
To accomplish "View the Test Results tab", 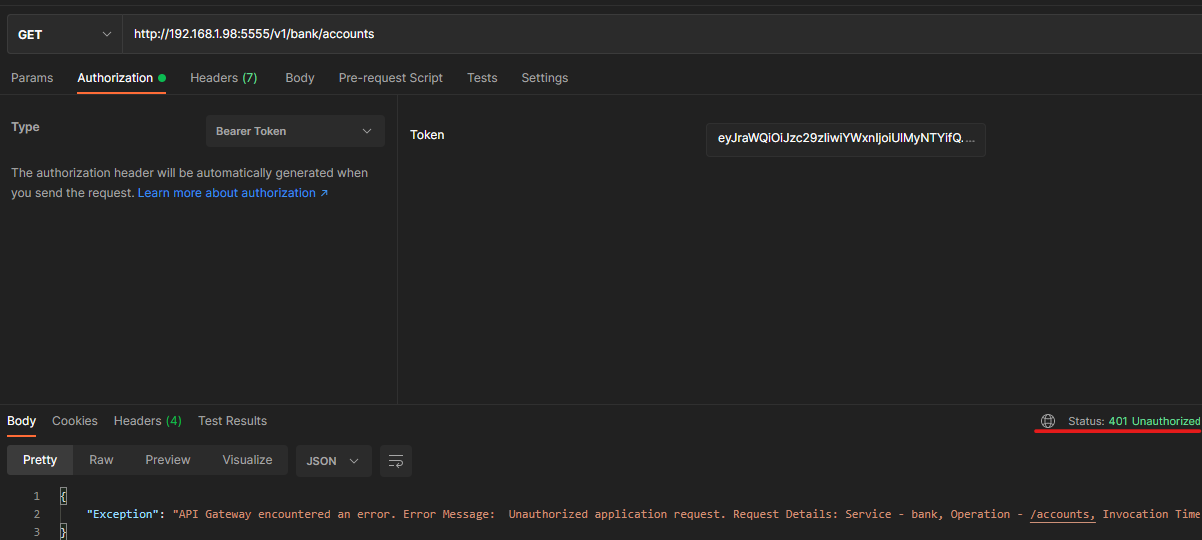I will point(232,421).
